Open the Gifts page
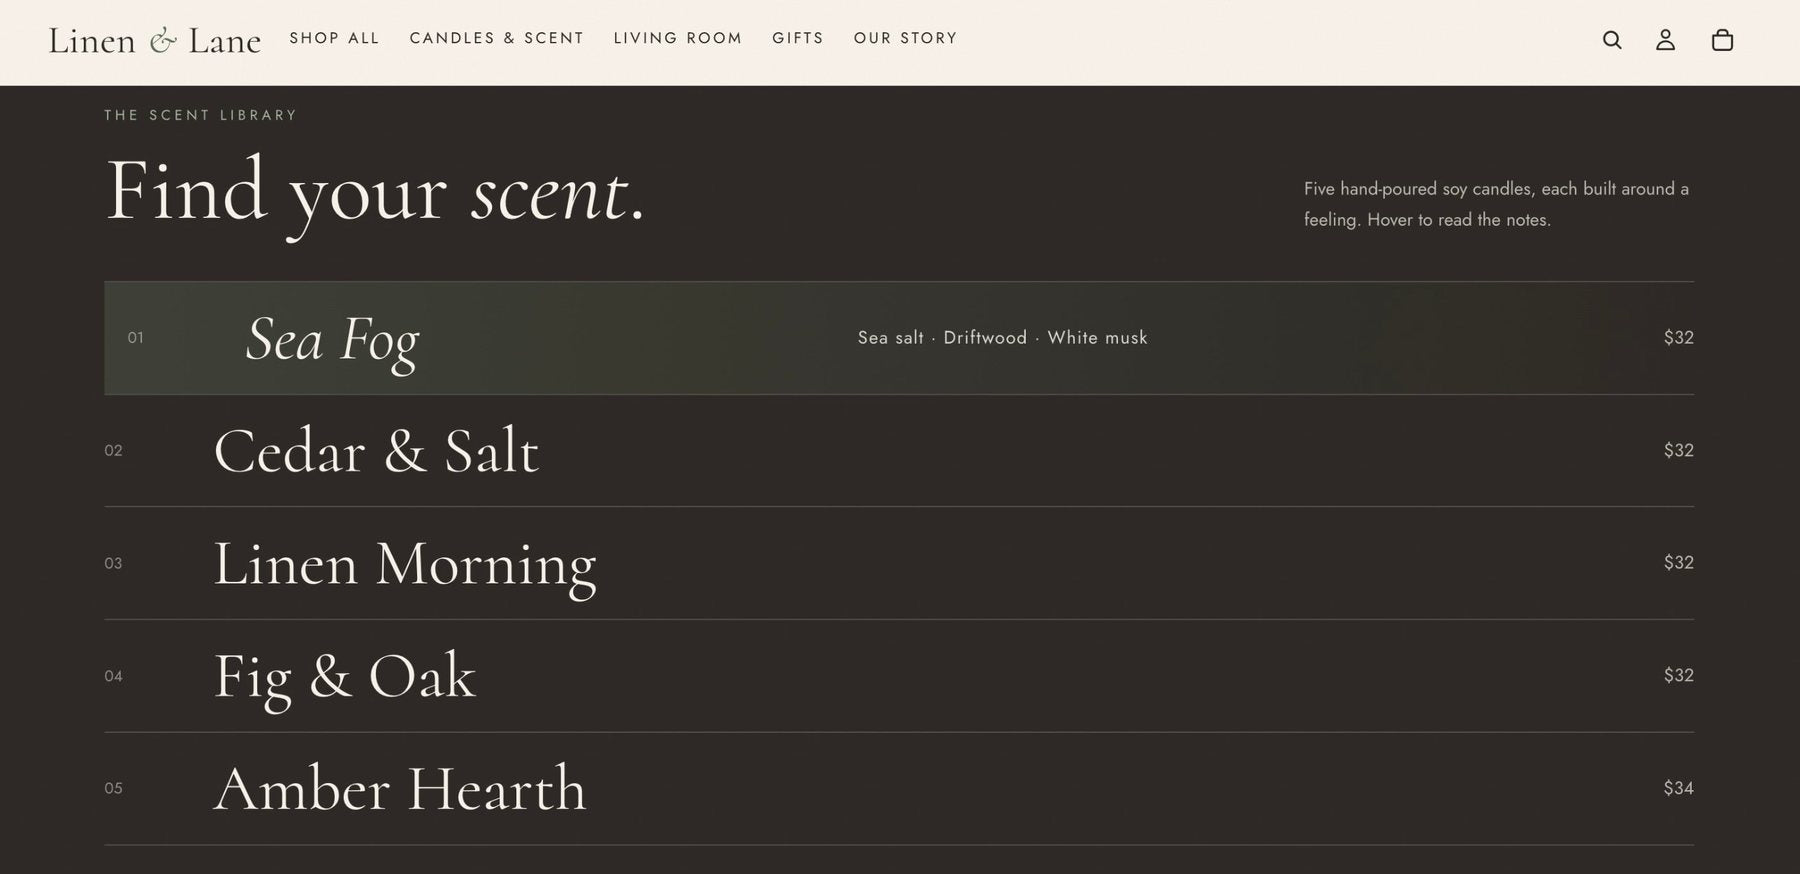This screenshot has height=874, width=1800. tap(798, 38)
